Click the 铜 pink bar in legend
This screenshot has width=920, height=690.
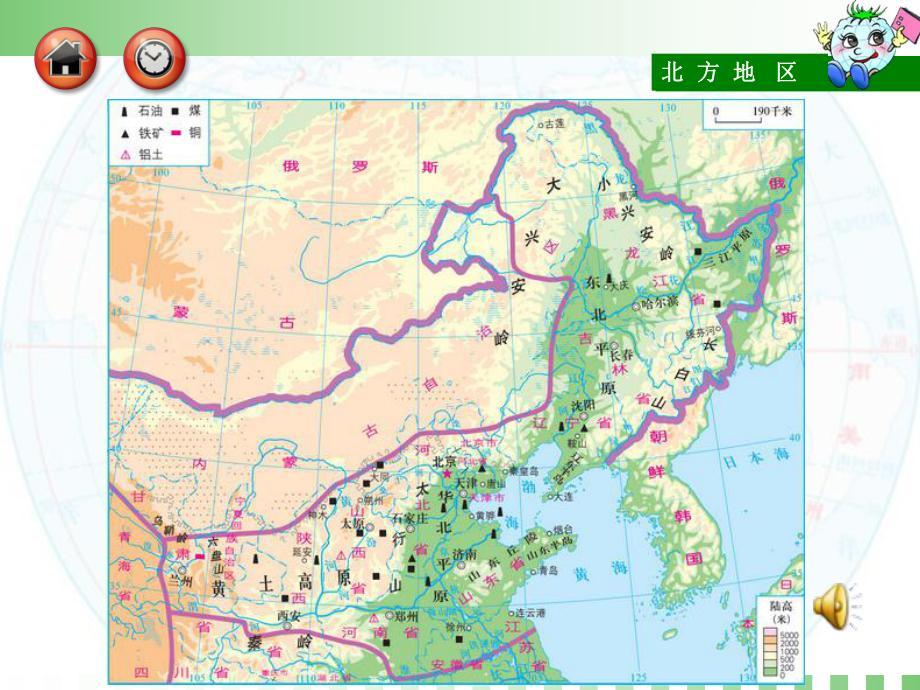pyautogui.click(x=175, y=133)
